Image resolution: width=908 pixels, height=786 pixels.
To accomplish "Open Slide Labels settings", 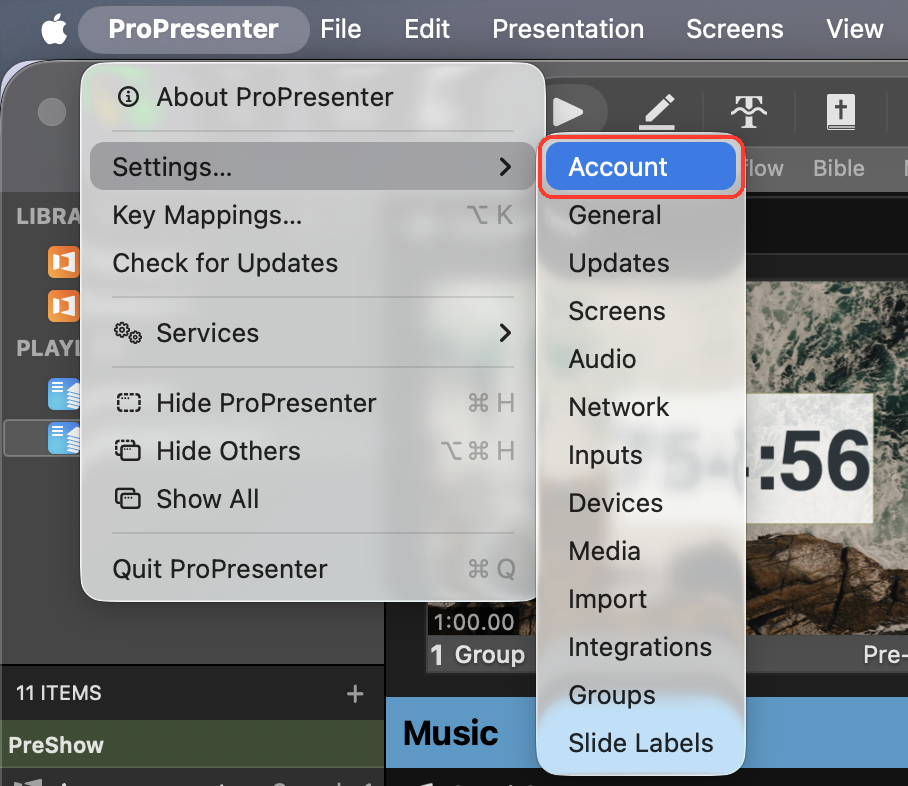I will pyautogui.click(x=640, y=744).
